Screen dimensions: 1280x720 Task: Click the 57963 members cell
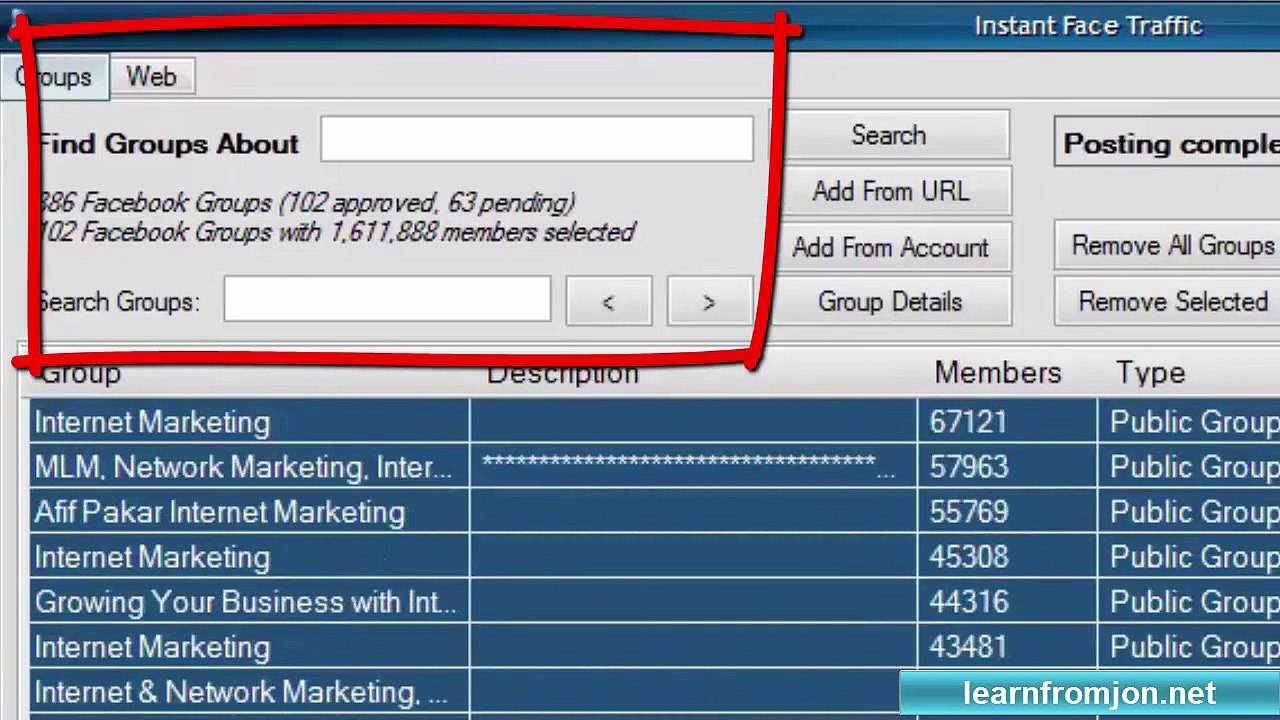[1007, 467]
